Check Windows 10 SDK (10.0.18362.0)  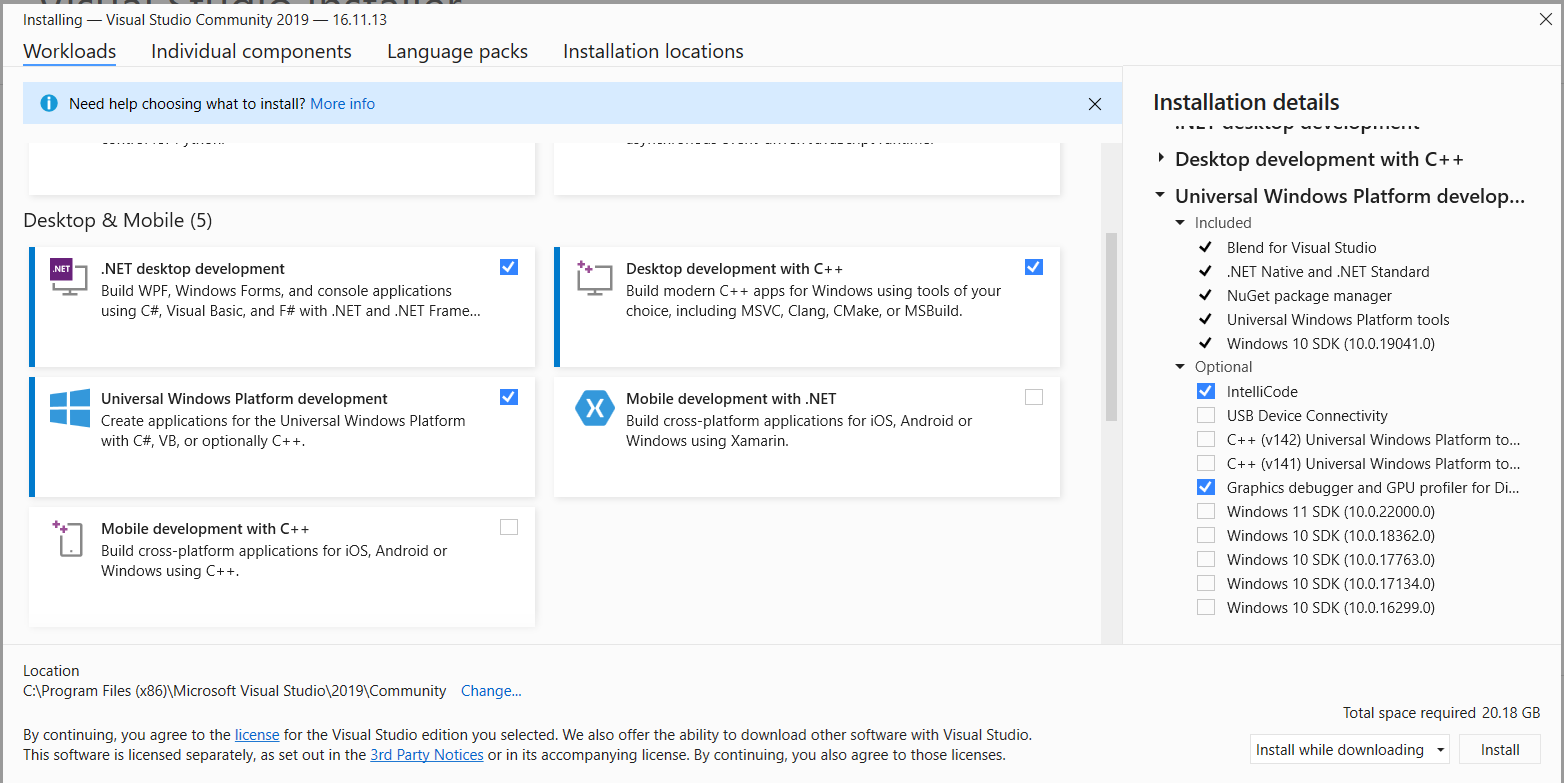click(x=1206, y=535)
